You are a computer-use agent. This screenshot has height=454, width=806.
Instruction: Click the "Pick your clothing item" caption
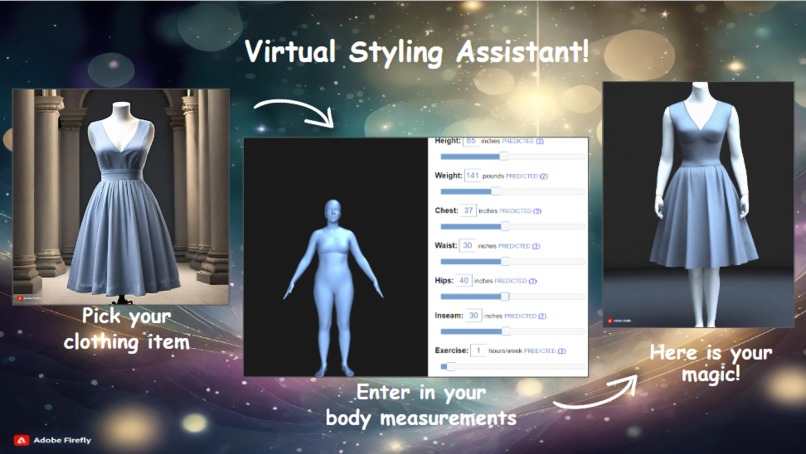(126, 329)
